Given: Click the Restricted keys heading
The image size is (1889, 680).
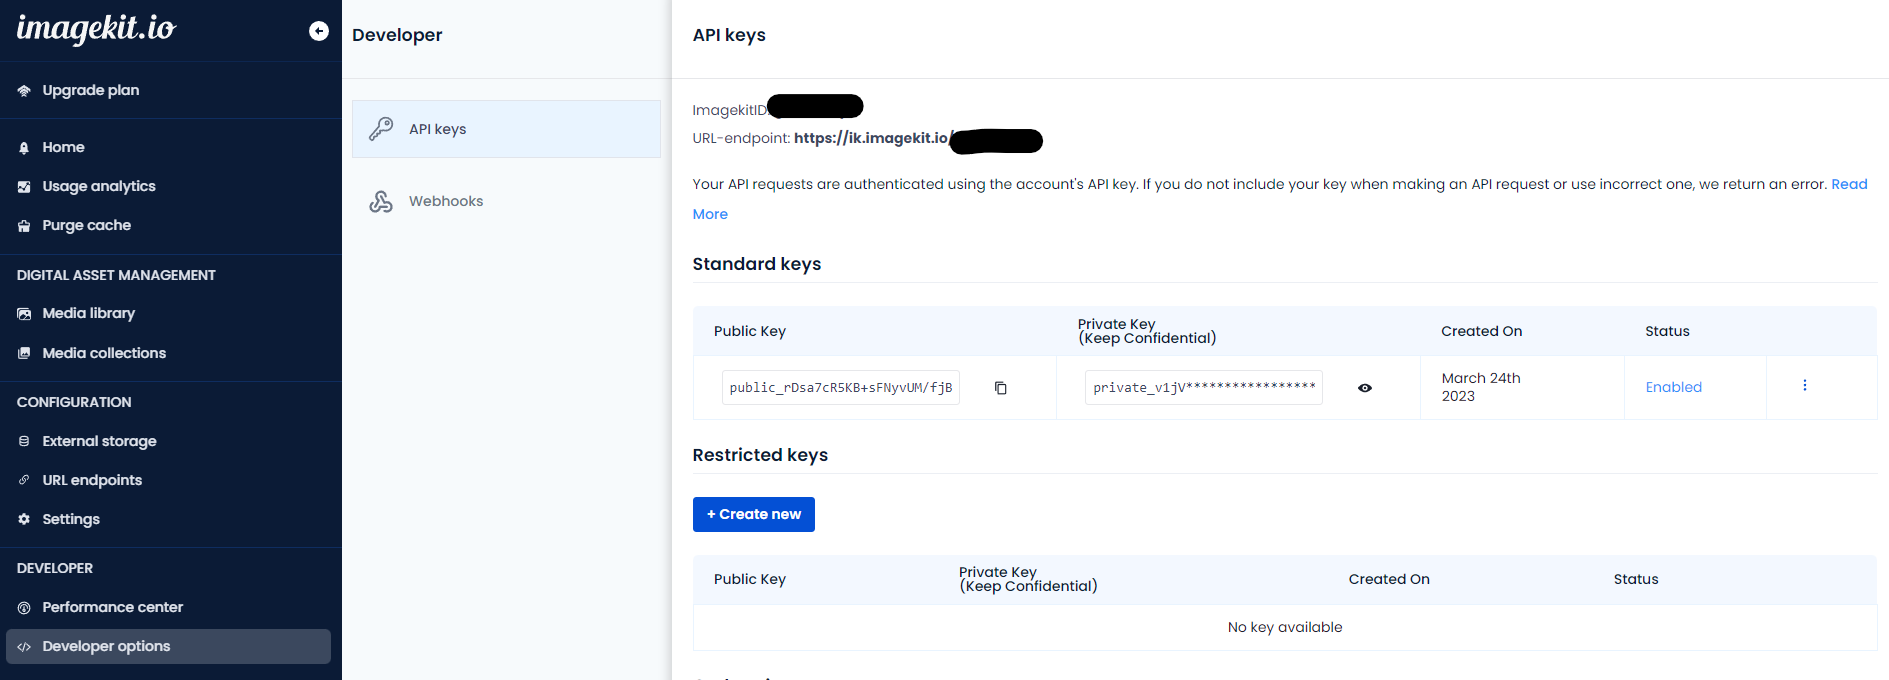Looking at the screenshot, I should click(x=760, y=455).
